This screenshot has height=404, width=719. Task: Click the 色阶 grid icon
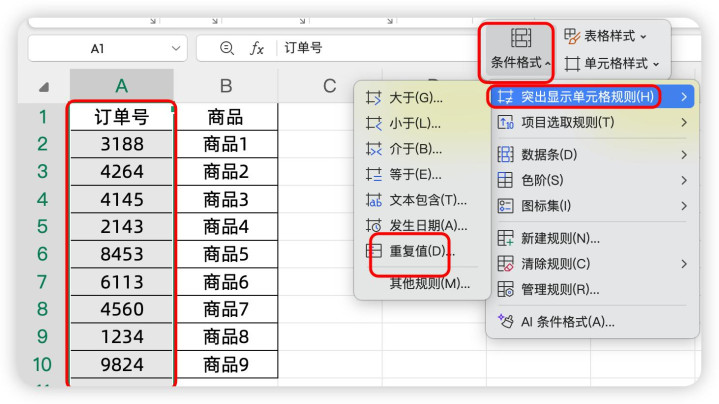point(505,180)
